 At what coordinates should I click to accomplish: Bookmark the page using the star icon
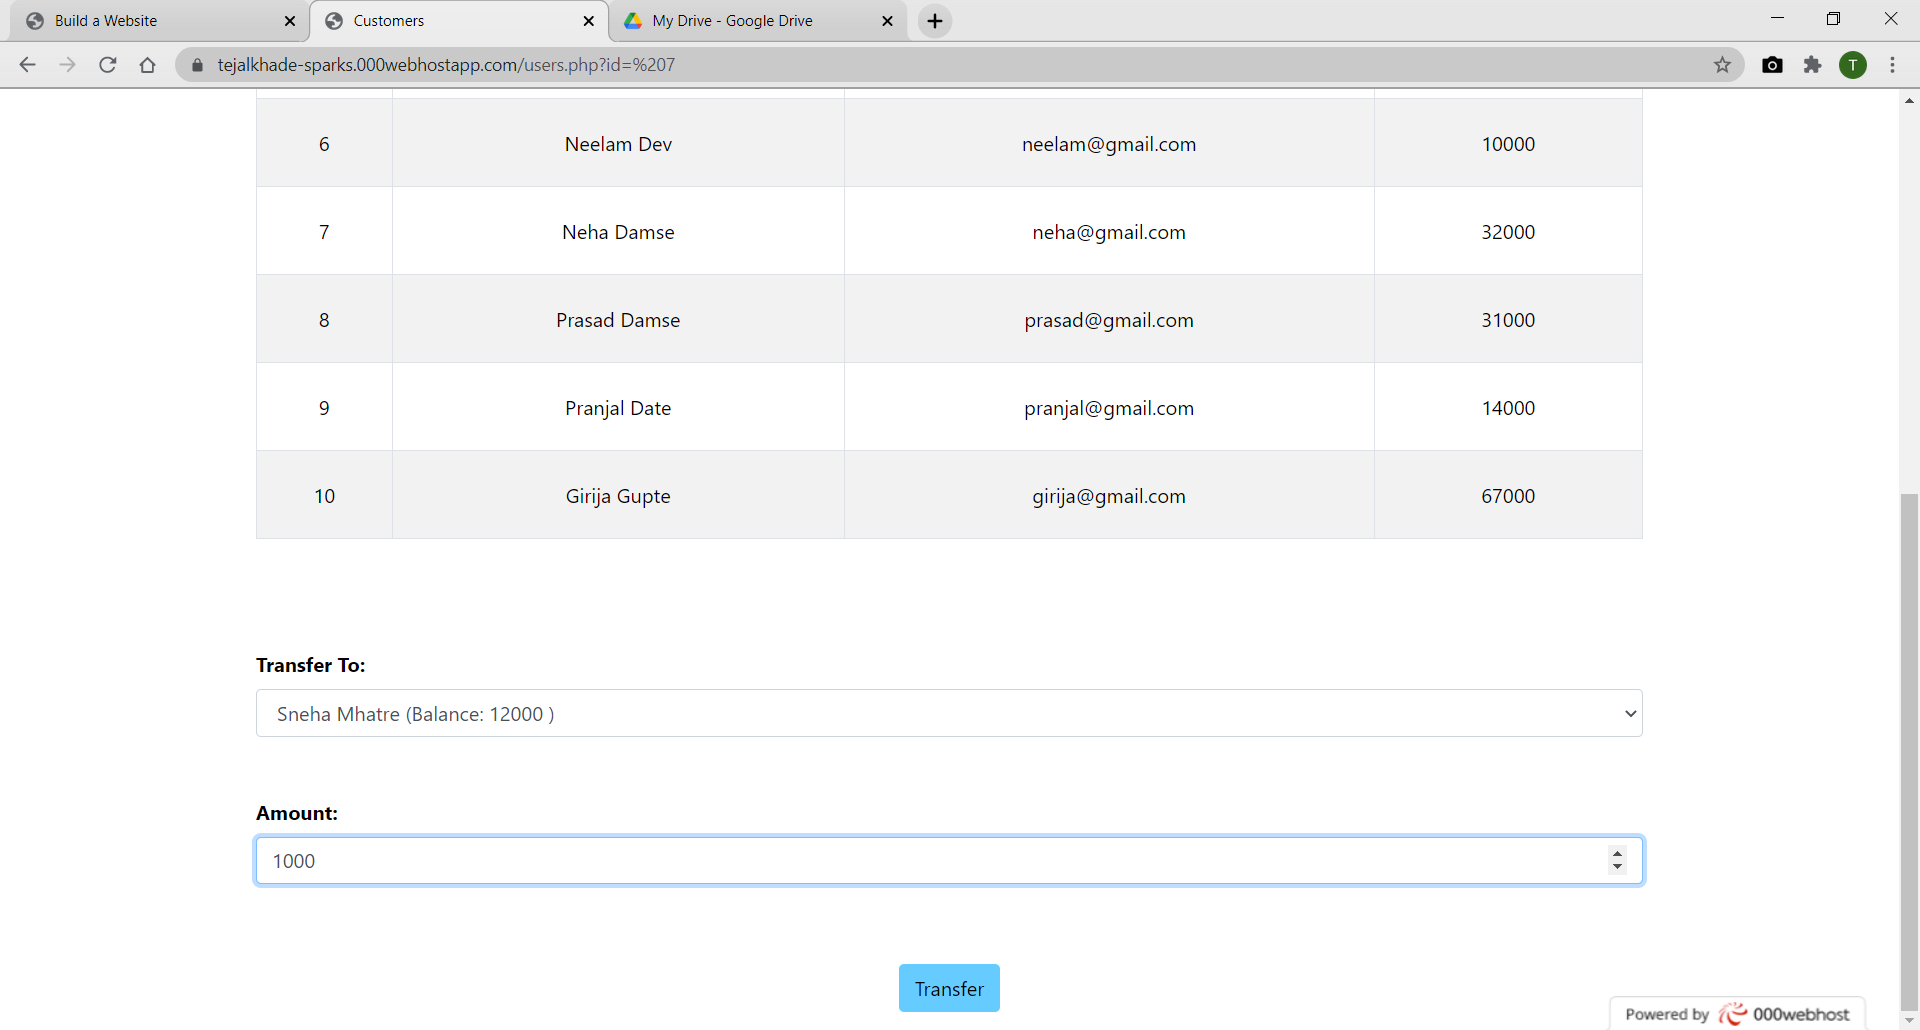click(1723, 64)
